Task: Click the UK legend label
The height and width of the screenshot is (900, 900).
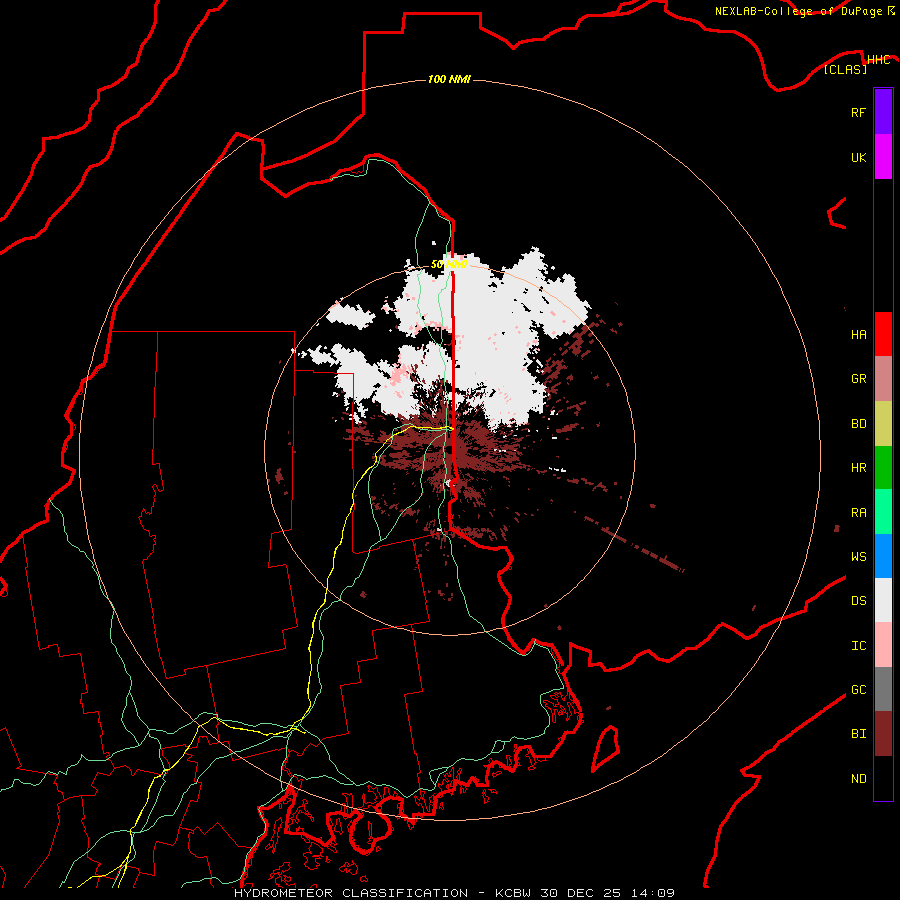Action: click(x=858, y=157)
